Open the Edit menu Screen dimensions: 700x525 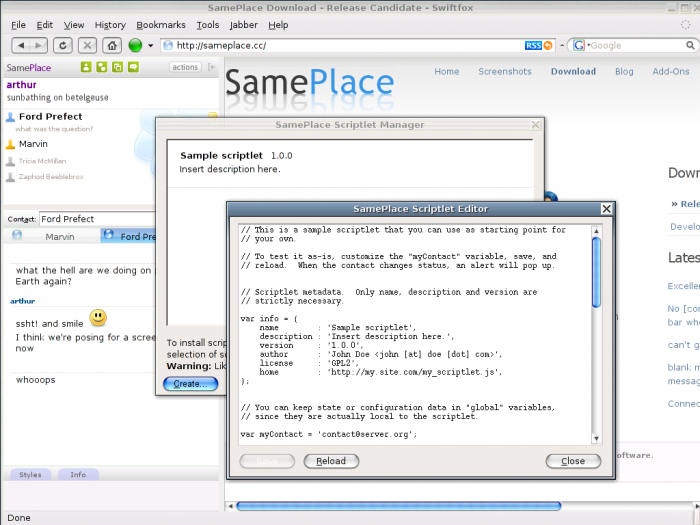45,25
